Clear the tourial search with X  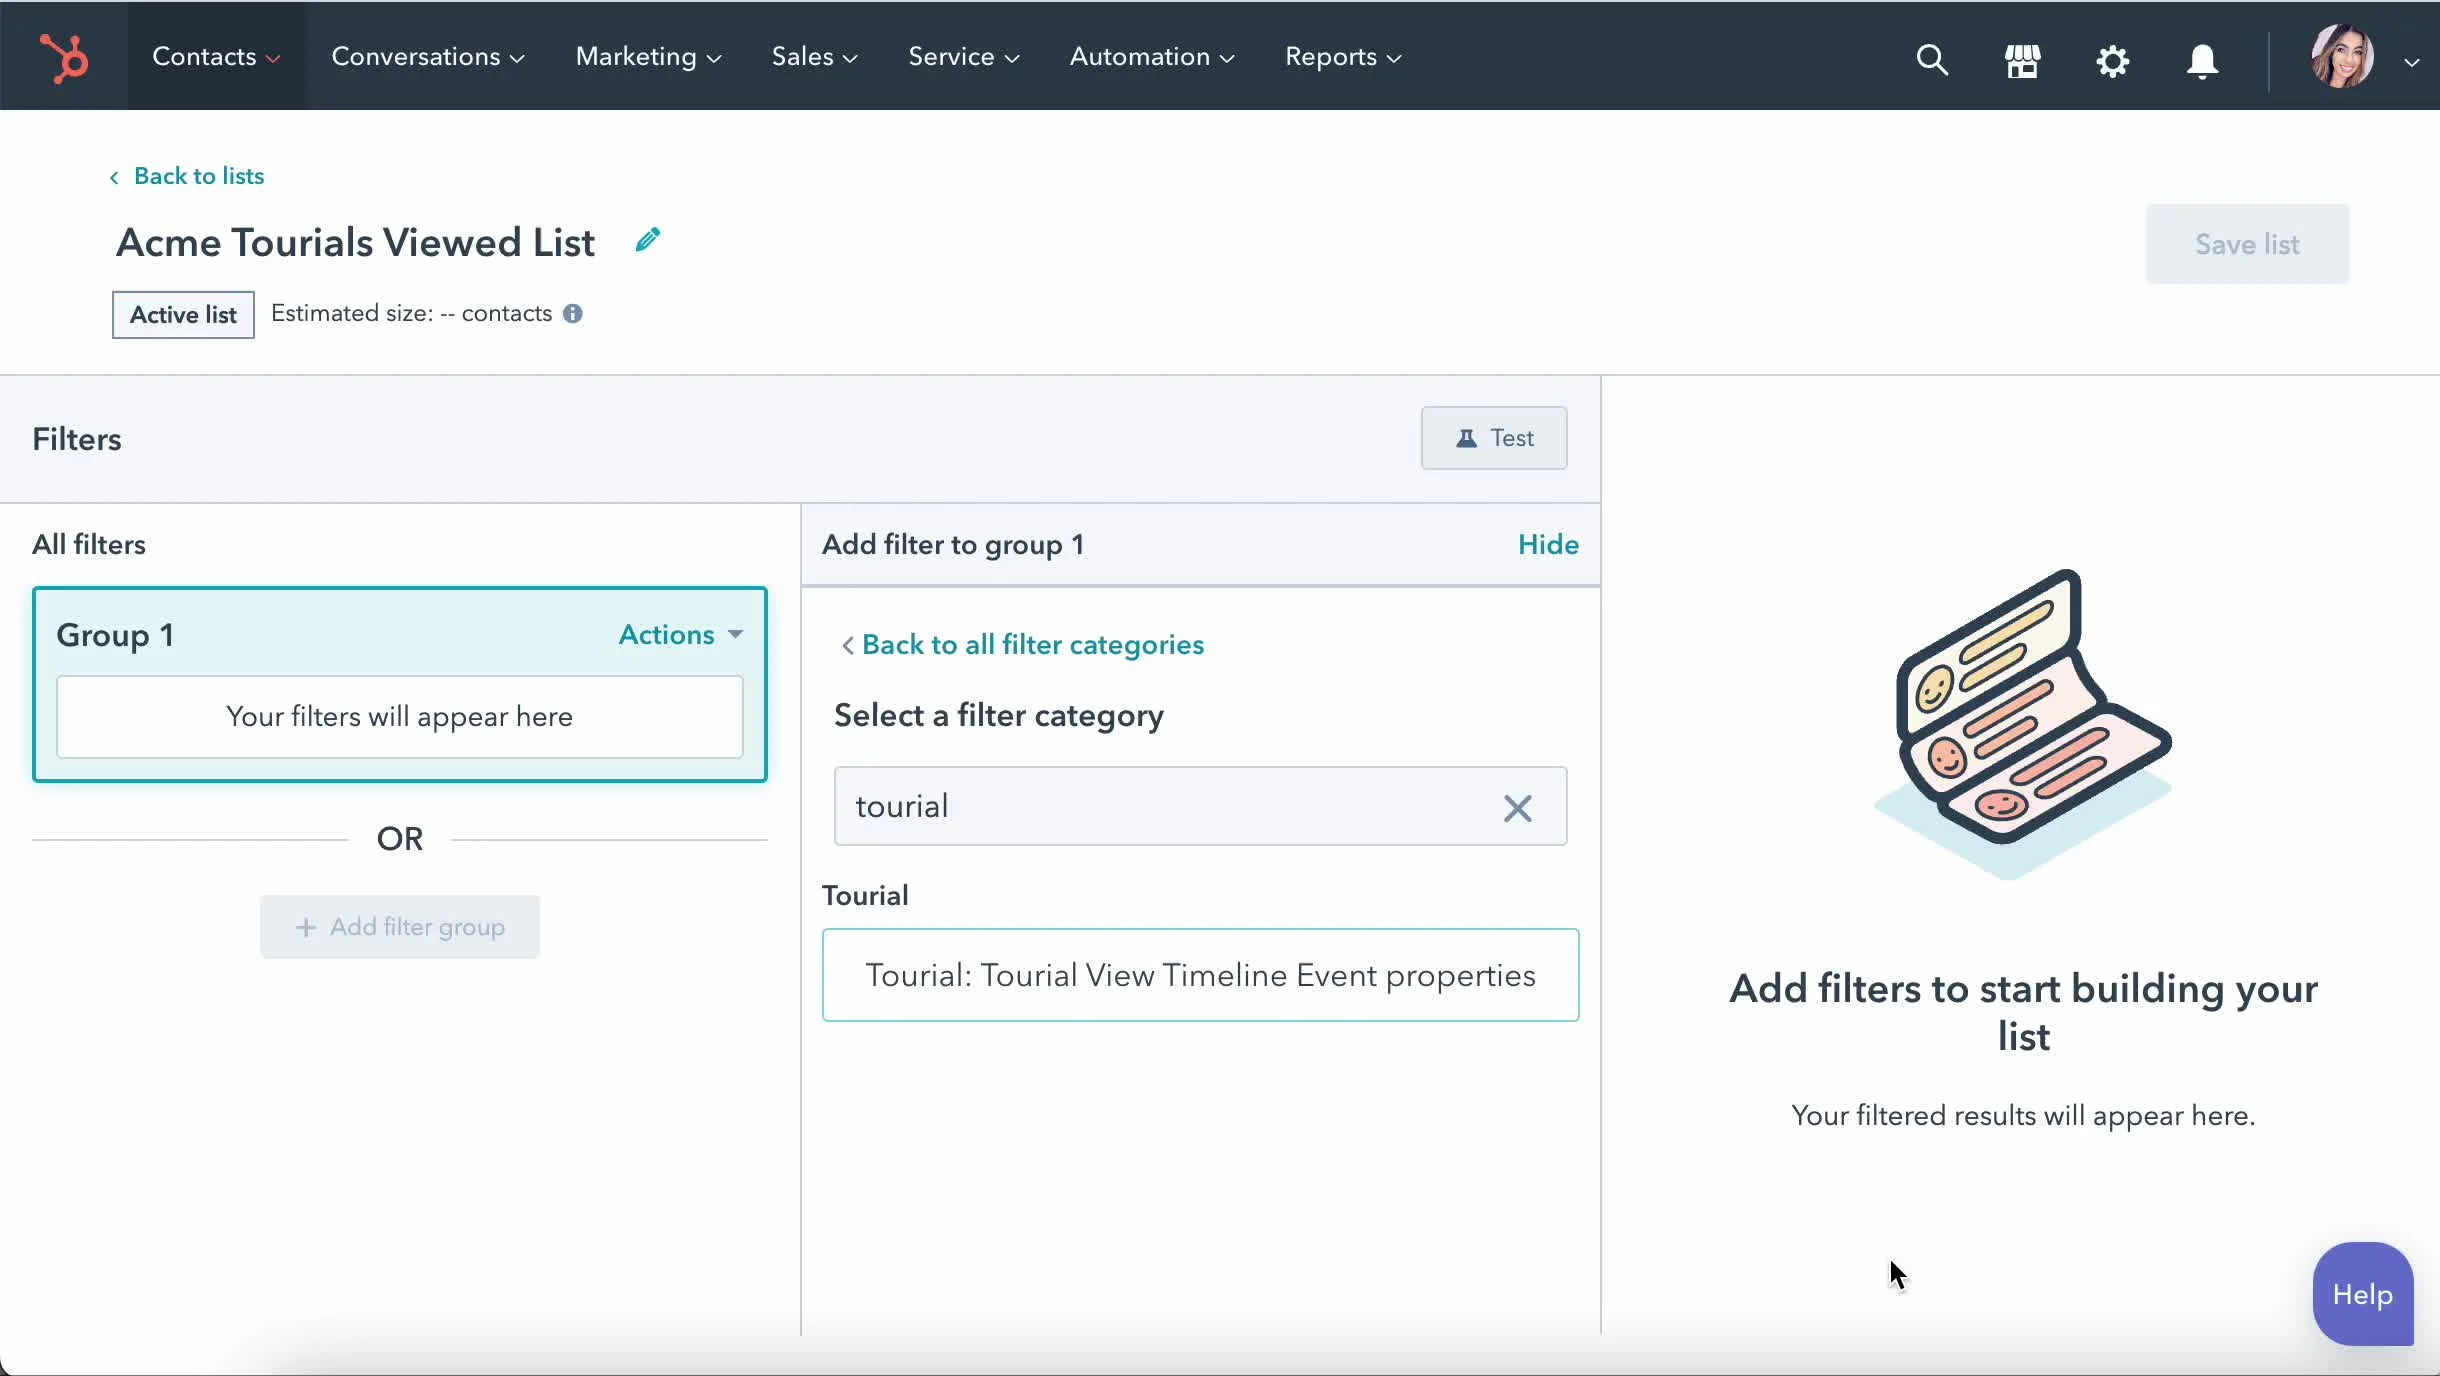coord(1517,808)
